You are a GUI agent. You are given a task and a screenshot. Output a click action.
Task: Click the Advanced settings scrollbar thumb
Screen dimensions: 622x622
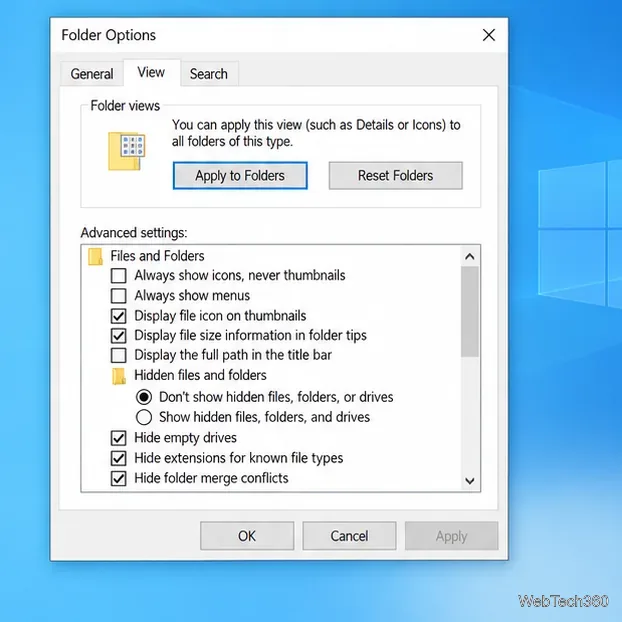click(470, 312)
